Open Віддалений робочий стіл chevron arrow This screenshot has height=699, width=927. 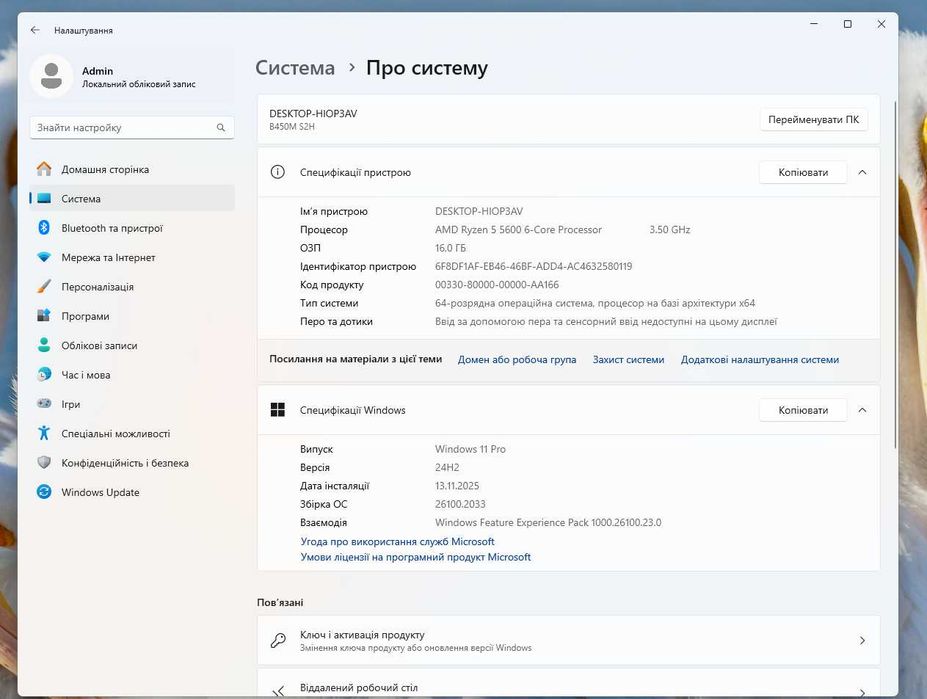click(x=862, y=692)
